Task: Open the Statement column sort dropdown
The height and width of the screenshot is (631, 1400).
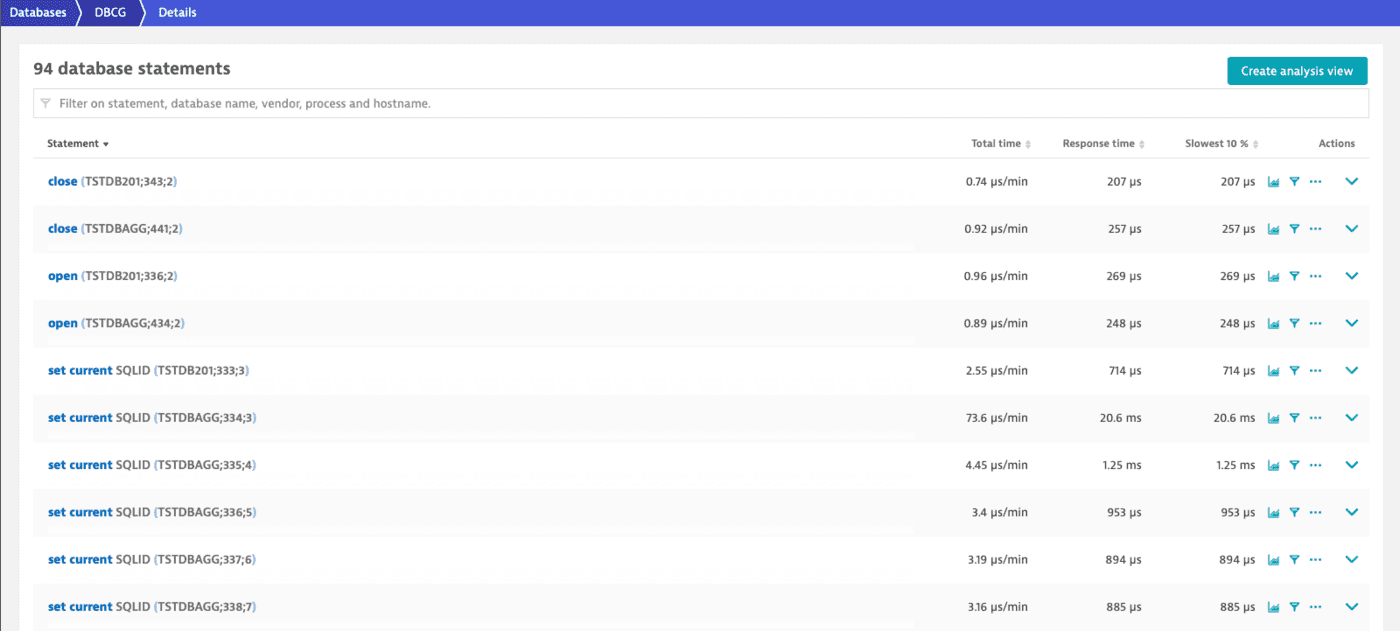Action: tap(103, 143)
